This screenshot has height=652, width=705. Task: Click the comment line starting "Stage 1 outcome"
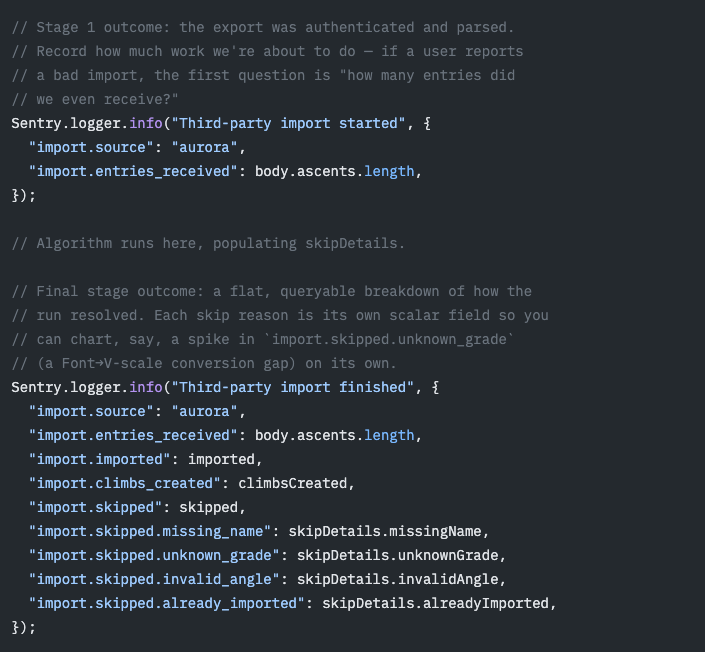point(263,27)
